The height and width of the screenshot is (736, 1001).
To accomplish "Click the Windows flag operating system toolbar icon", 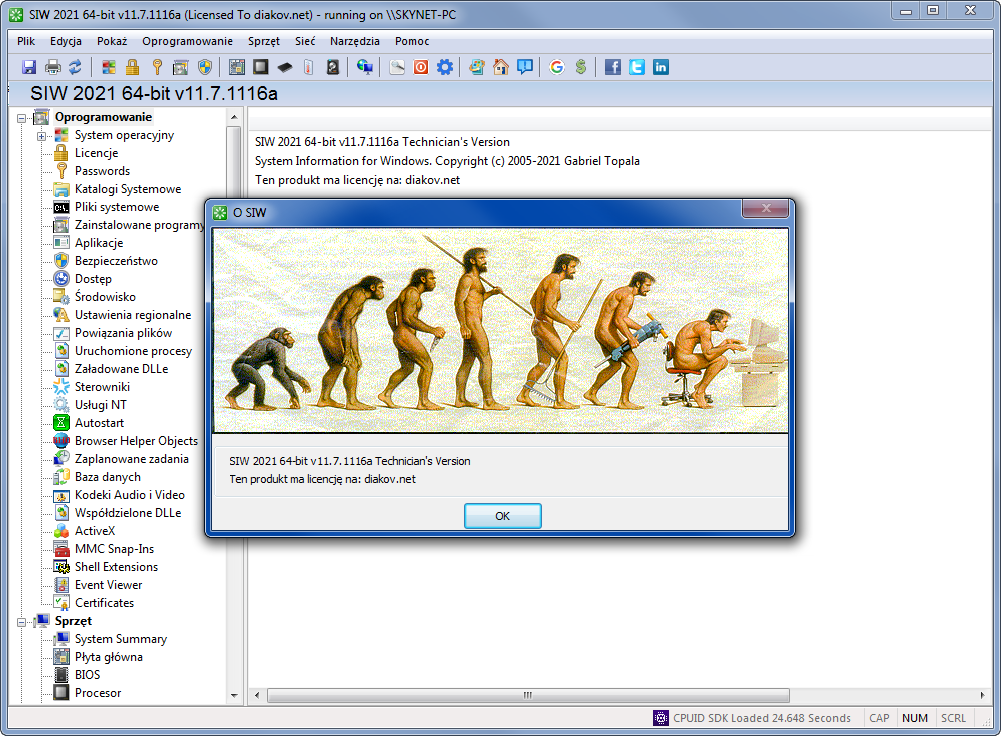I will coord(109,67).
